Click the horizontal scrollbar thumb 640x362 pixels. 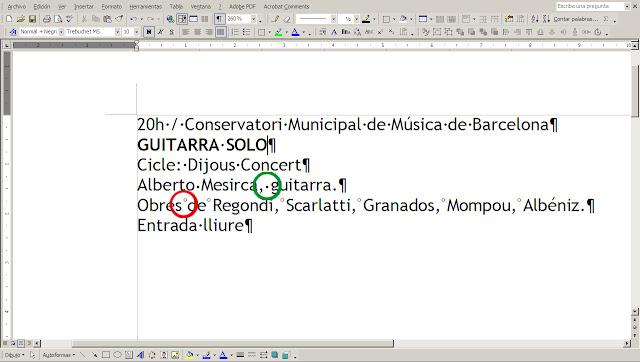(x=233, y=344)
